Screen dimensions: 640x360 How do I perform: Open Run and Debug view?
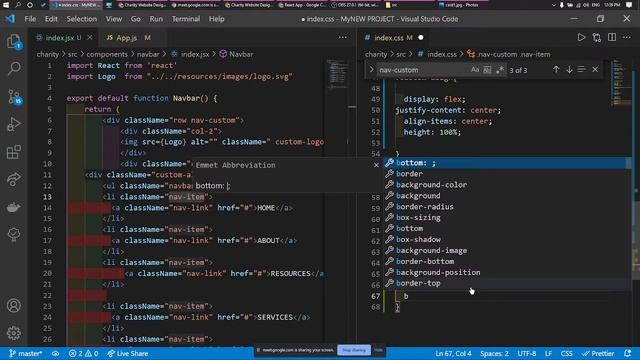[14, 124]
